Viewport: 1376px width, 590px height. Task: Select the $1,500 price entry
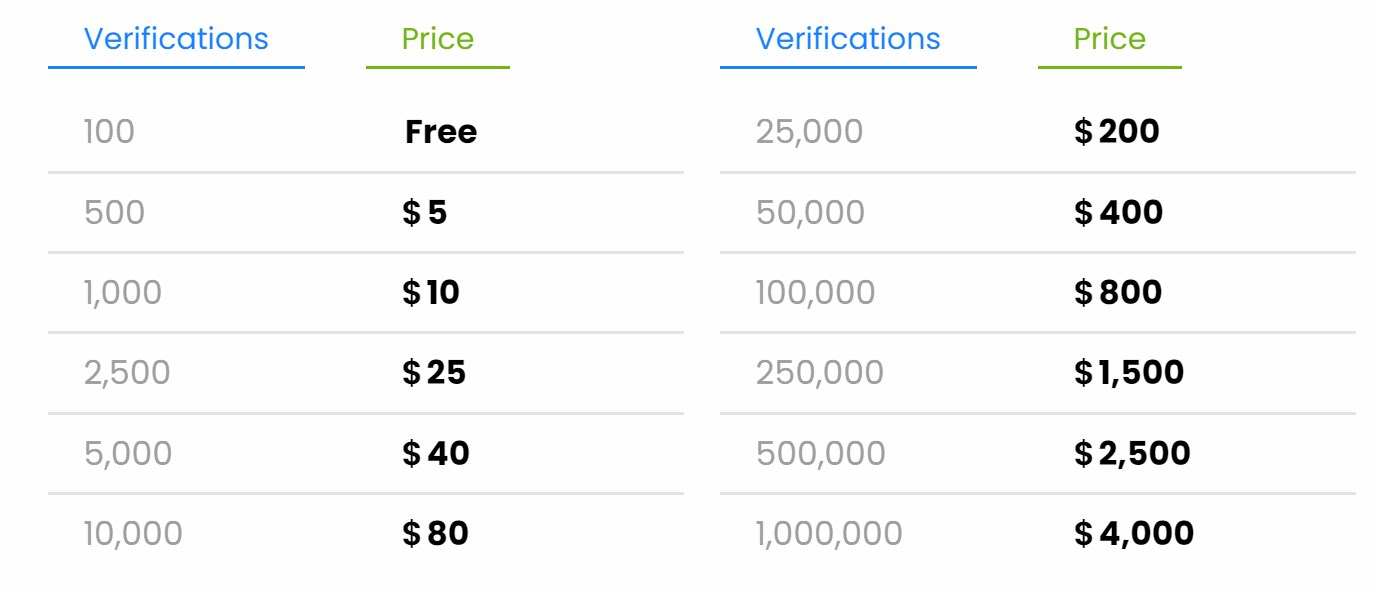[1129, 372]
